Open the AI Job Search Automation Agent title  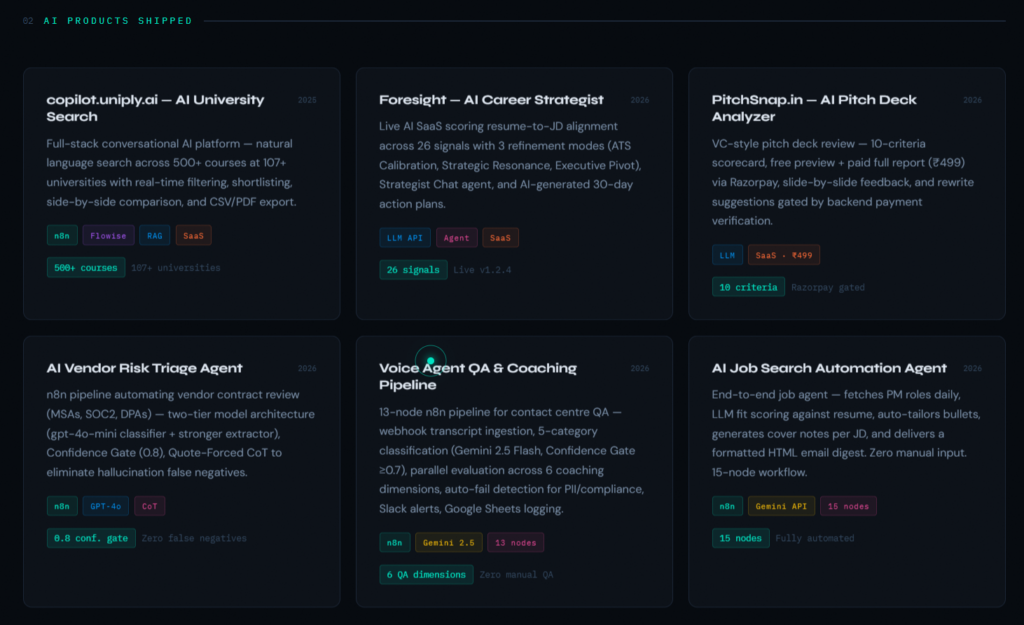[829, 368]
